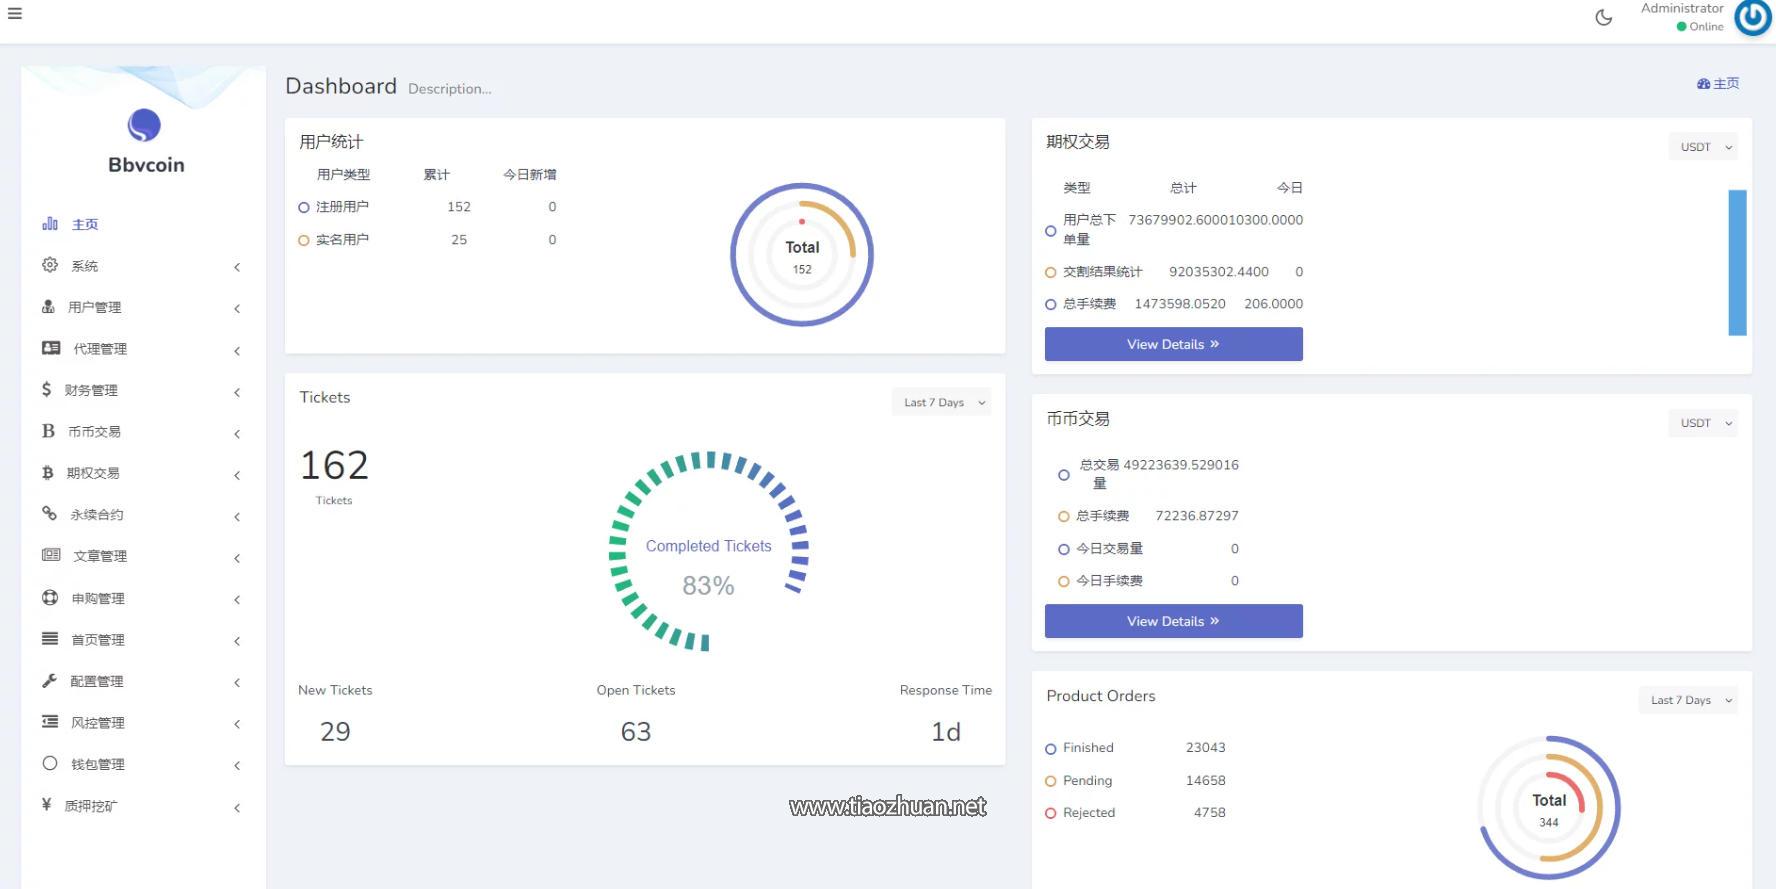
Task: Click the blue bar in 期权交易 chart
Action: [1737, 262]
